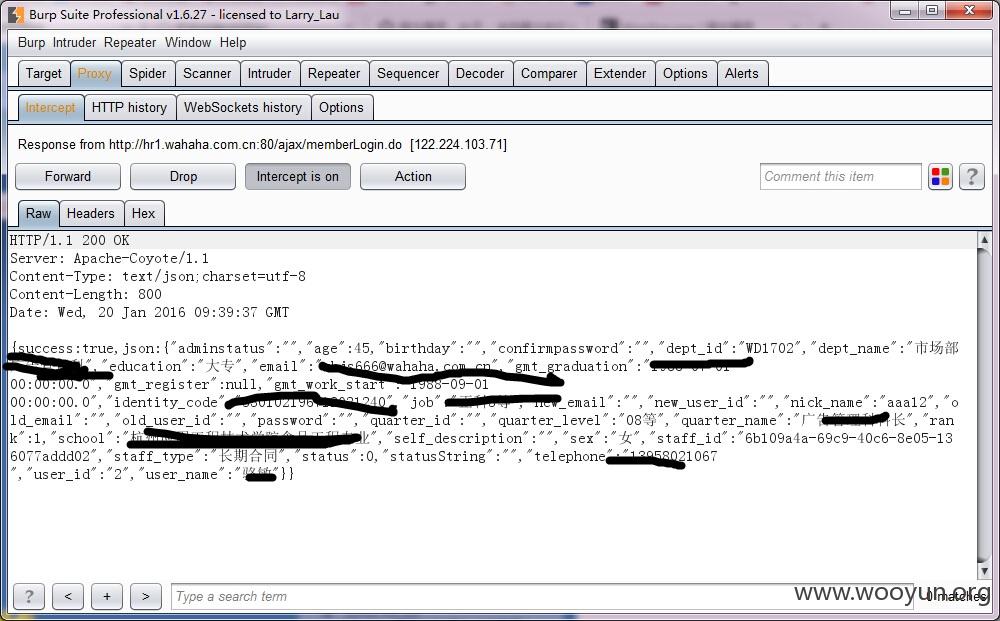Switch to the Comparer tab

pos(549,73)
